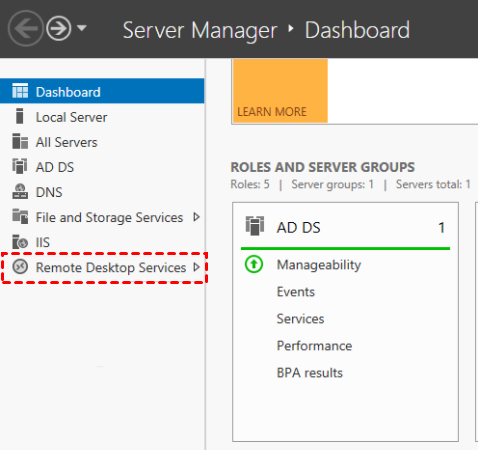Click the IIS role icon
The width and height of the screenshot is (478, 450).
pyautogui.click(x=20, y=241)
